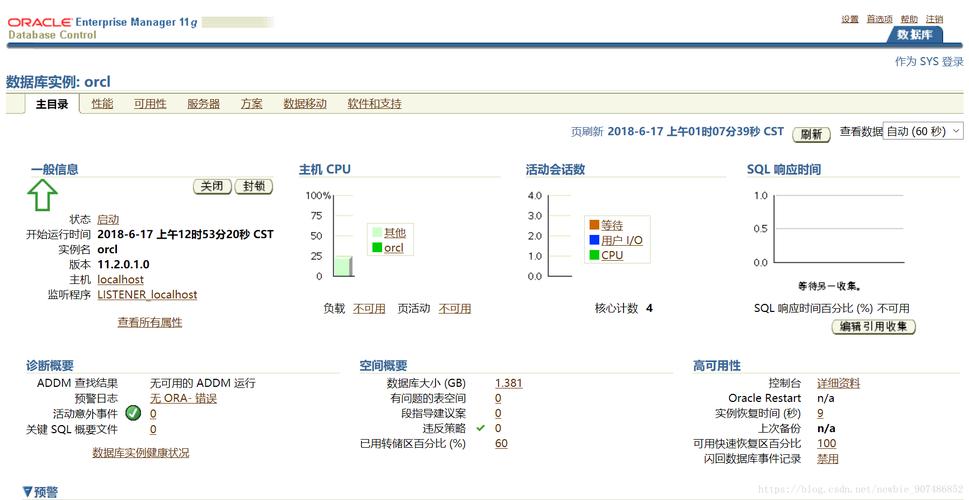Click the 其他 legend link

coord(395,233)
